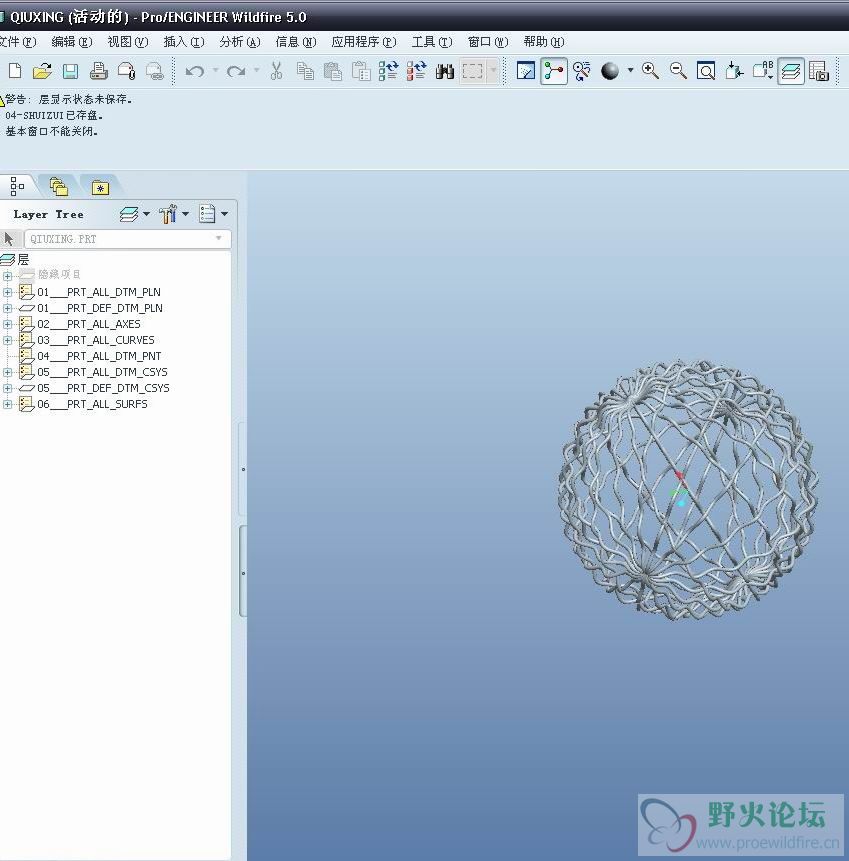This screenshot has width=849, height=861.
Task: Open the display style dropdown arrow
Action: 630,70
